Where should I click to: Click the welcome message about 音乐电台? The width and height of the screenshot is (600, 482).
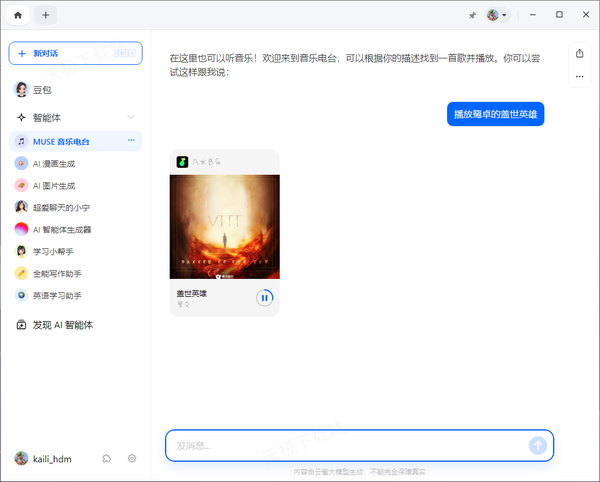coord(355,65)
